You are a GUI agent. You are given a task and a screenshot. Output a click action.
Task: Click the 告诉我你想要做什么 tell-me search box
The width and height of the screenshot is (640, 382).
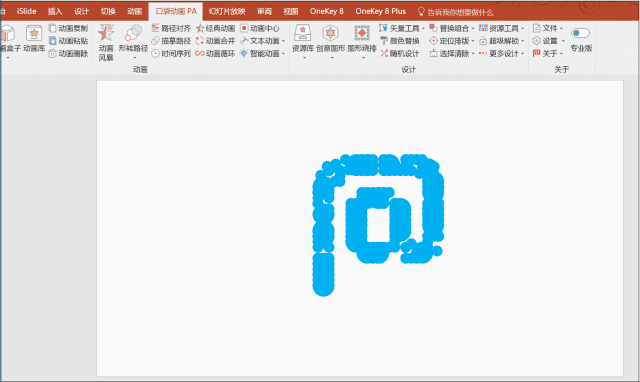(x=456, y=12)
